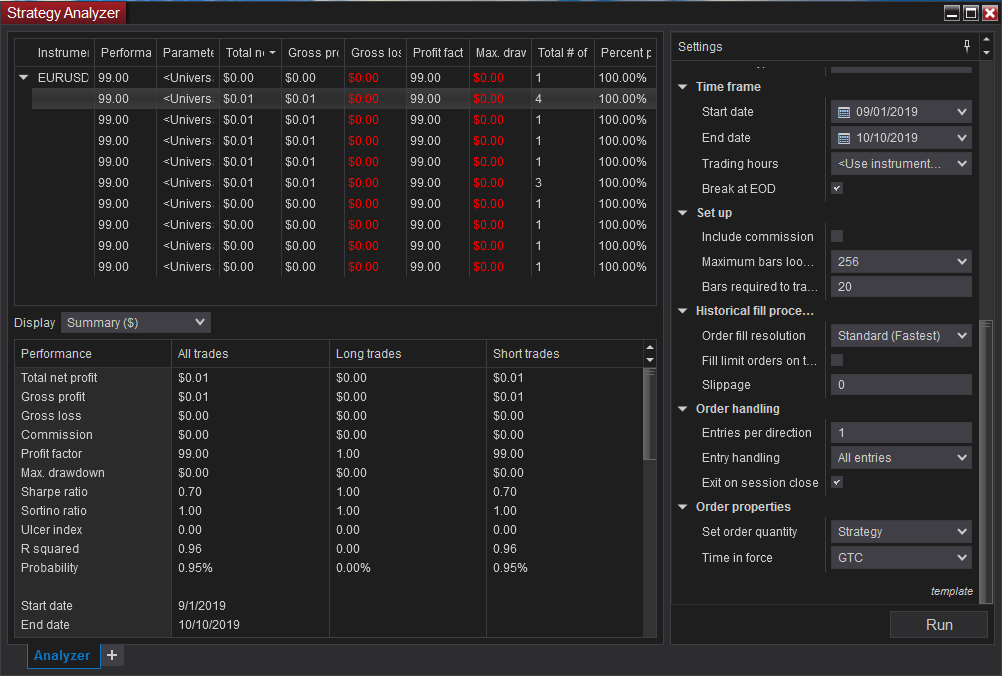Open the Display Summary ($) dropdown
This screenshot has width=1002, height=676.
click(x=136, y=322)
